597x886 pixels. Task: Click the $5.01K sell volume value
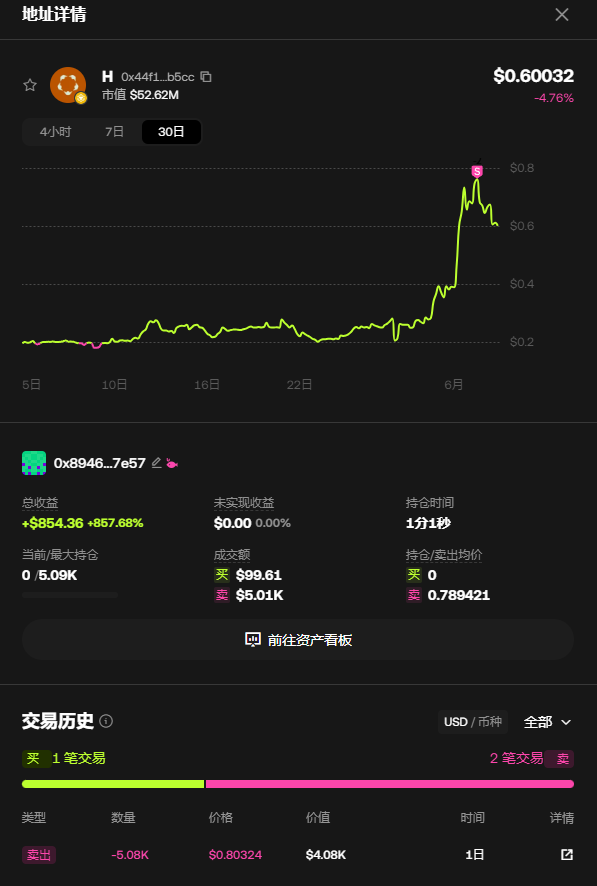pyautogui.click(x=260, y=595)
